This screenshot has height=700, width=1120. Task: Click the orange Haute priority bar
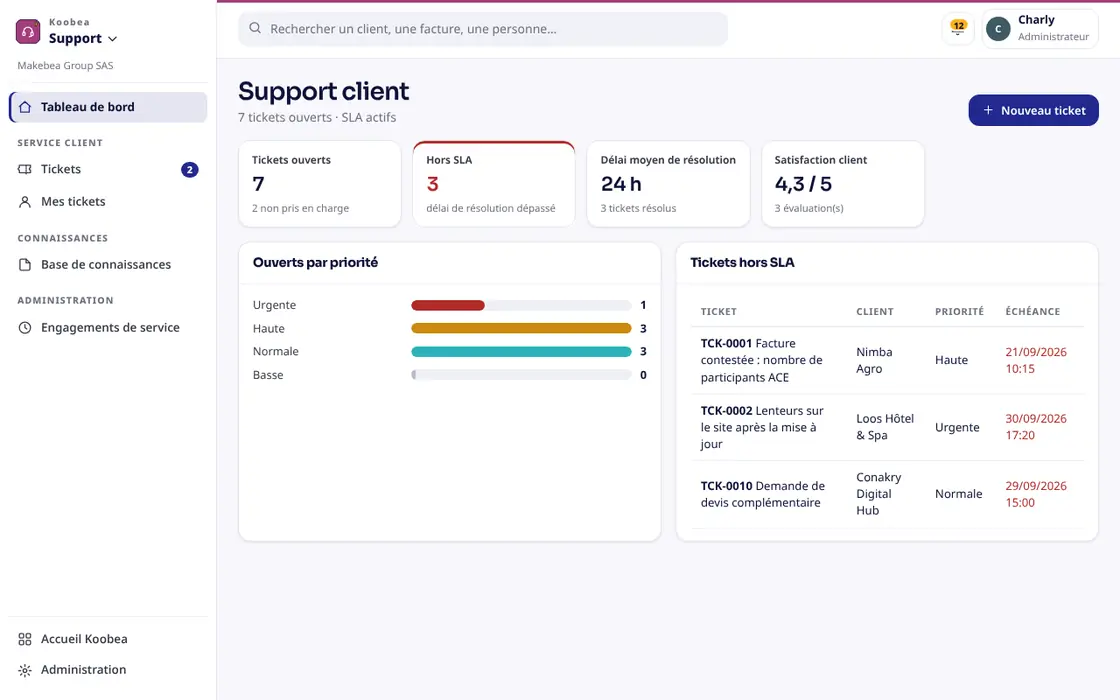(x=521, y=329)
